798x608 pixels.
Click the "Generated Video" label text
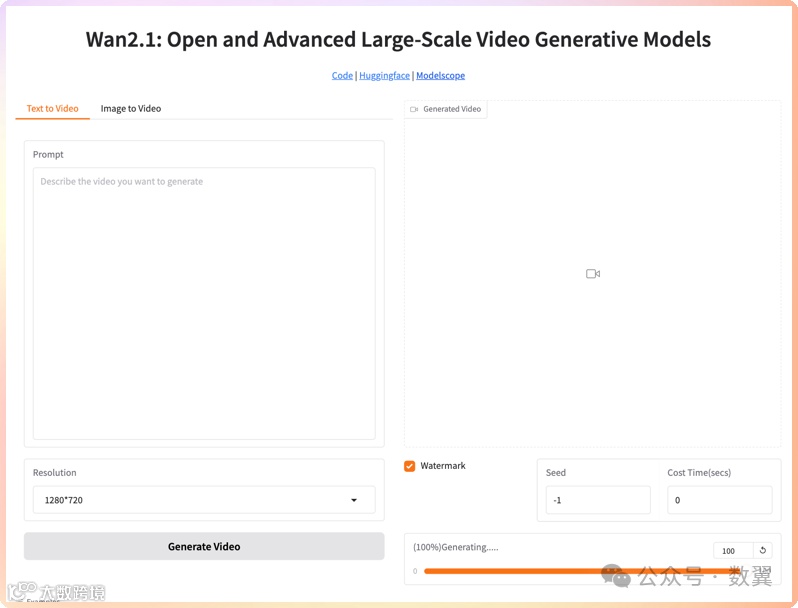452,109
